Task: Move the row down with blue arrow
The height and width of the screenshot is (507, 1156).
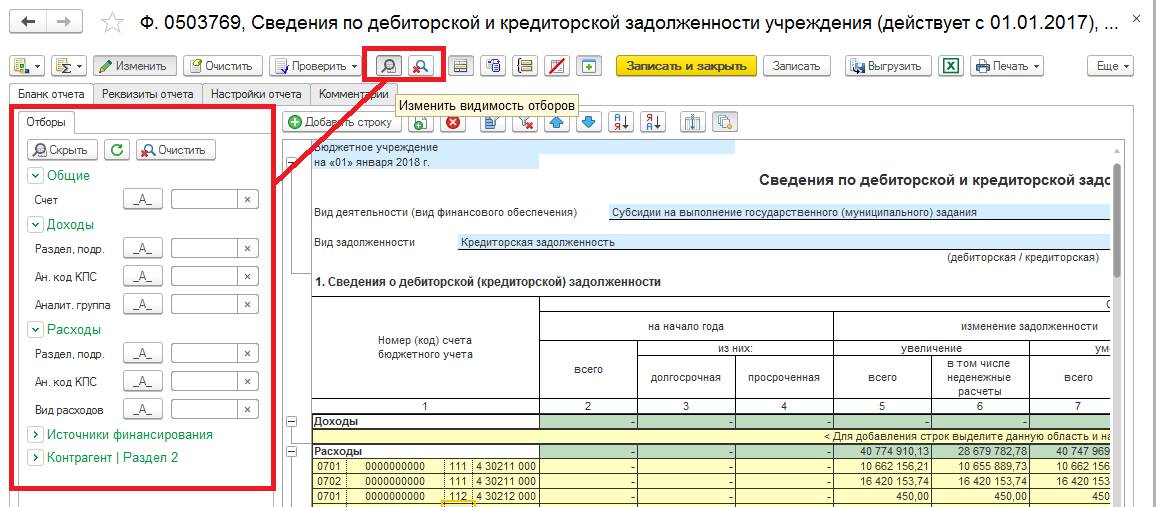Action: tap(588, 123)
